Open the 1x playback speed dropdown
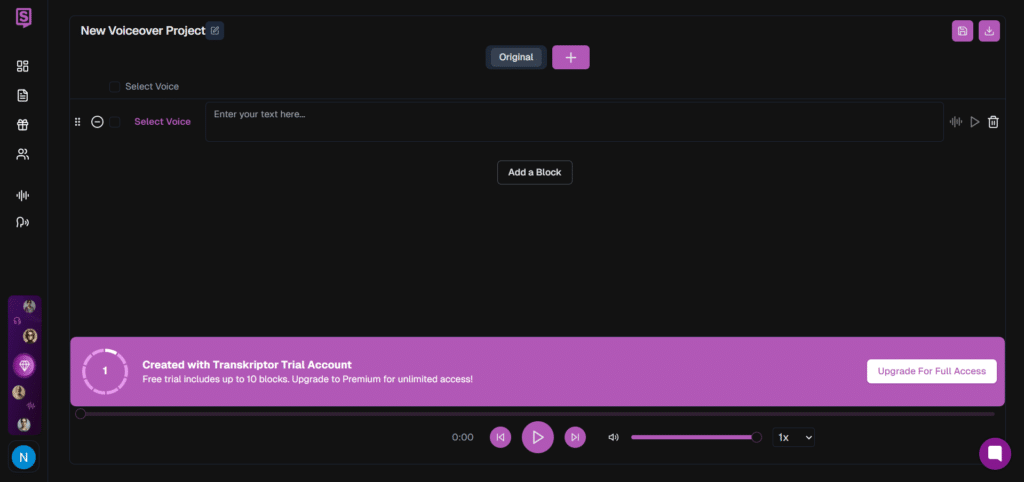 coord(793,438)
